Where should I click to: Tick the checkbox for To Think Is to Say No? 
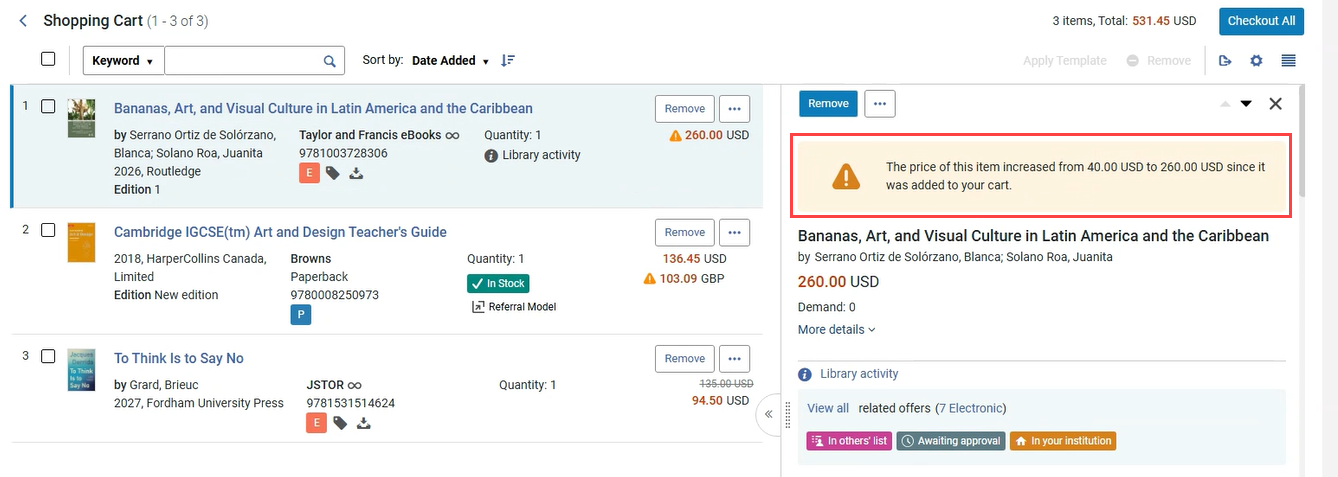[x=48, y=356]
